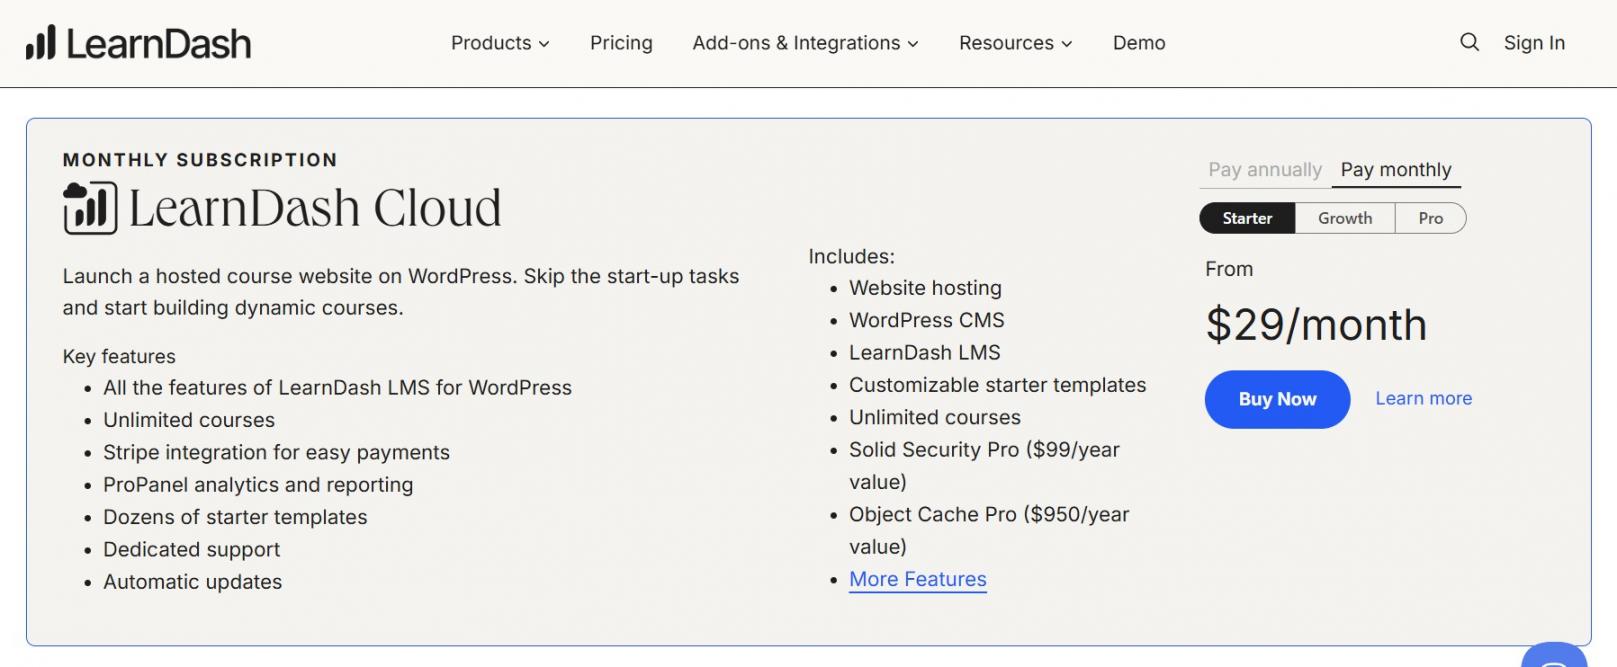The image size is (1617, 667).
Task: Switch to Pay annually tab
Action: 1265,170
